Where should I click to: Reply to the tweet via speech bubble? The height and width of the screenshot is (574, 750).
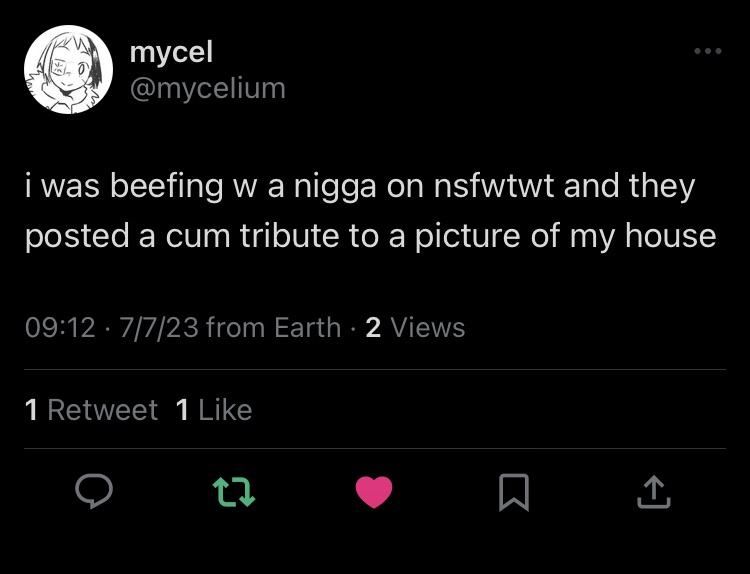[x=94, y=491]
